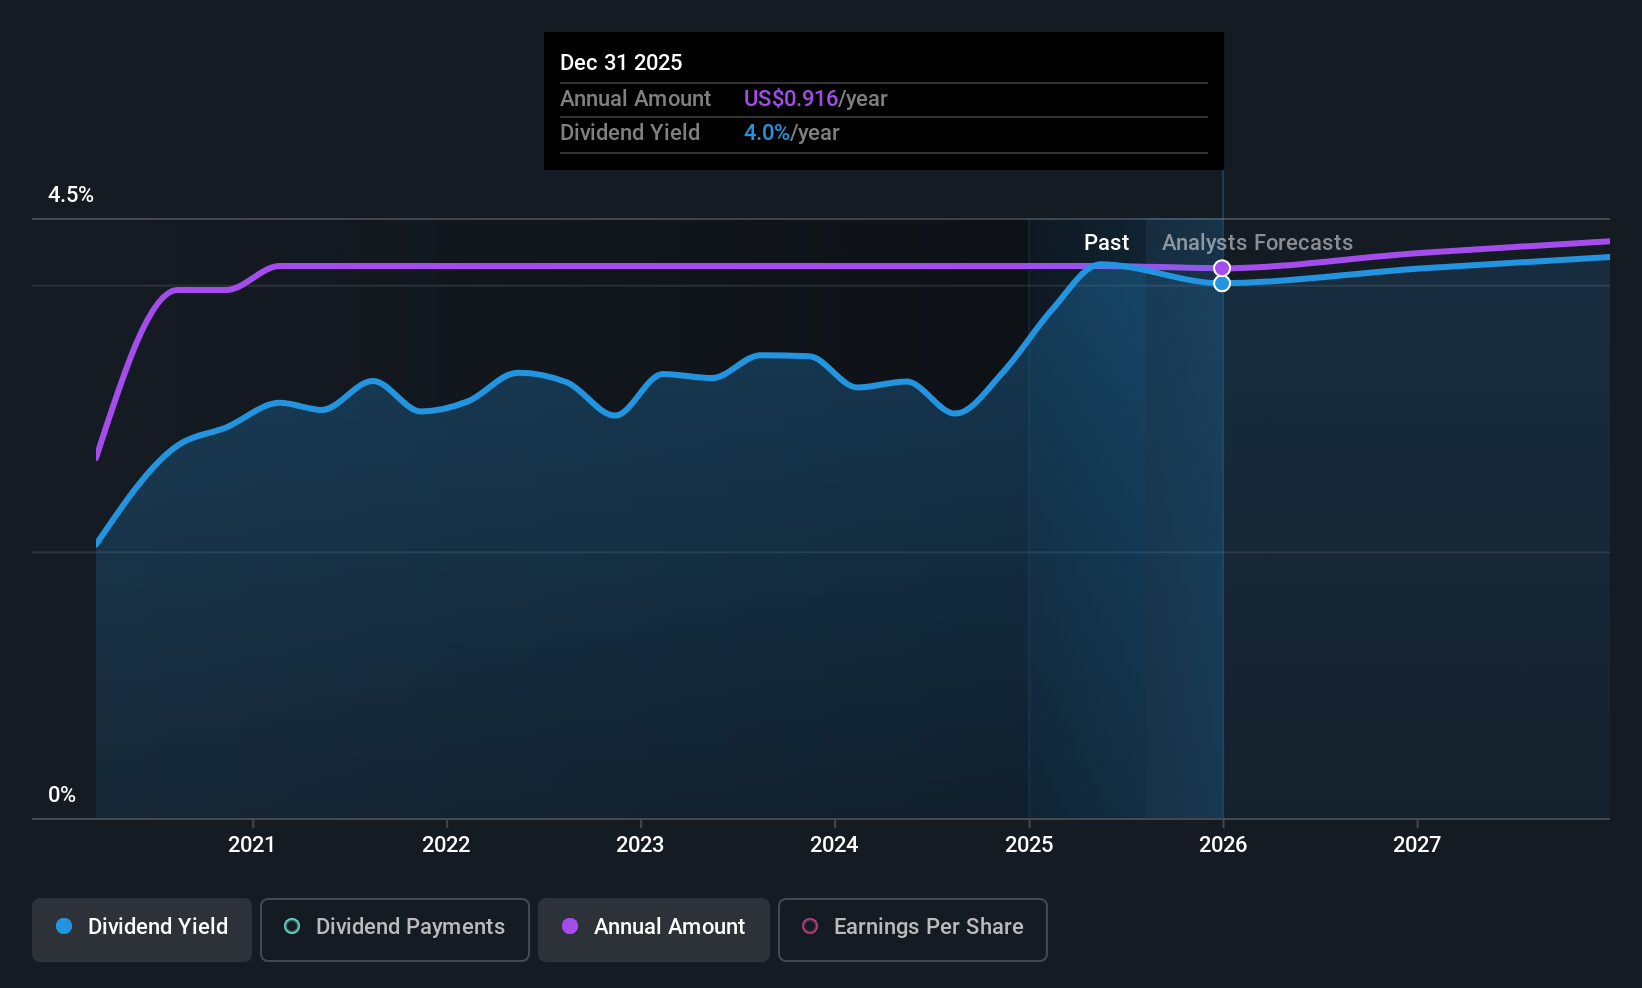Click the 2026 x-axis label
Viewport: 1642px width, 988px height.
[x=1223, y=844]
